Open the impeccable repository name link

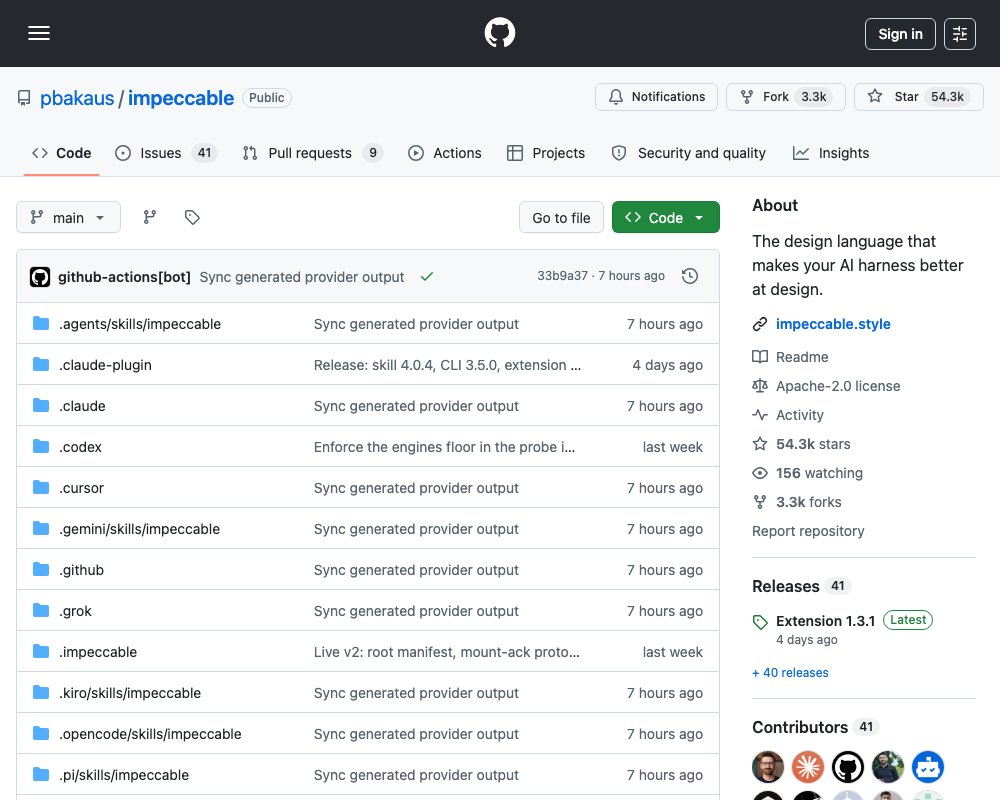pyautogui.click(x=181, y=98)
